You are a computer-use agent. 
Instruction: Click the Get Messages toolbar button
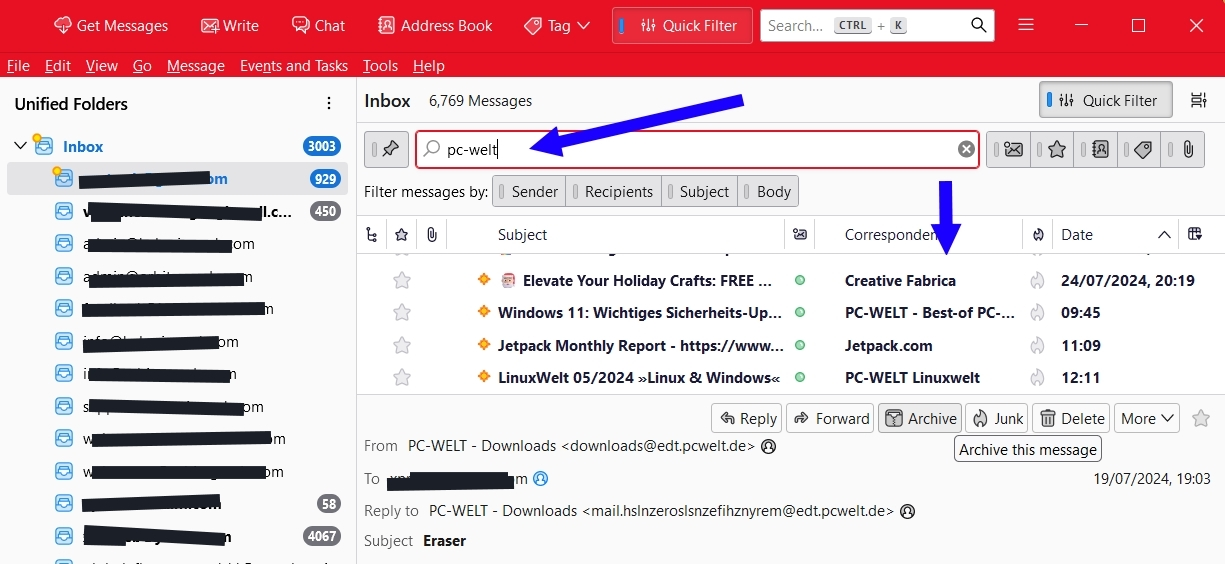tap(111, 26)
